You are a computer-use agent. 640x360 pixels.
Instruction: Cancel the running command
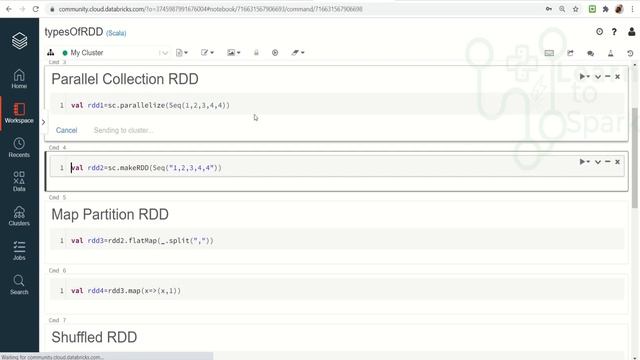pyautogui.click(x=67, y=130)
